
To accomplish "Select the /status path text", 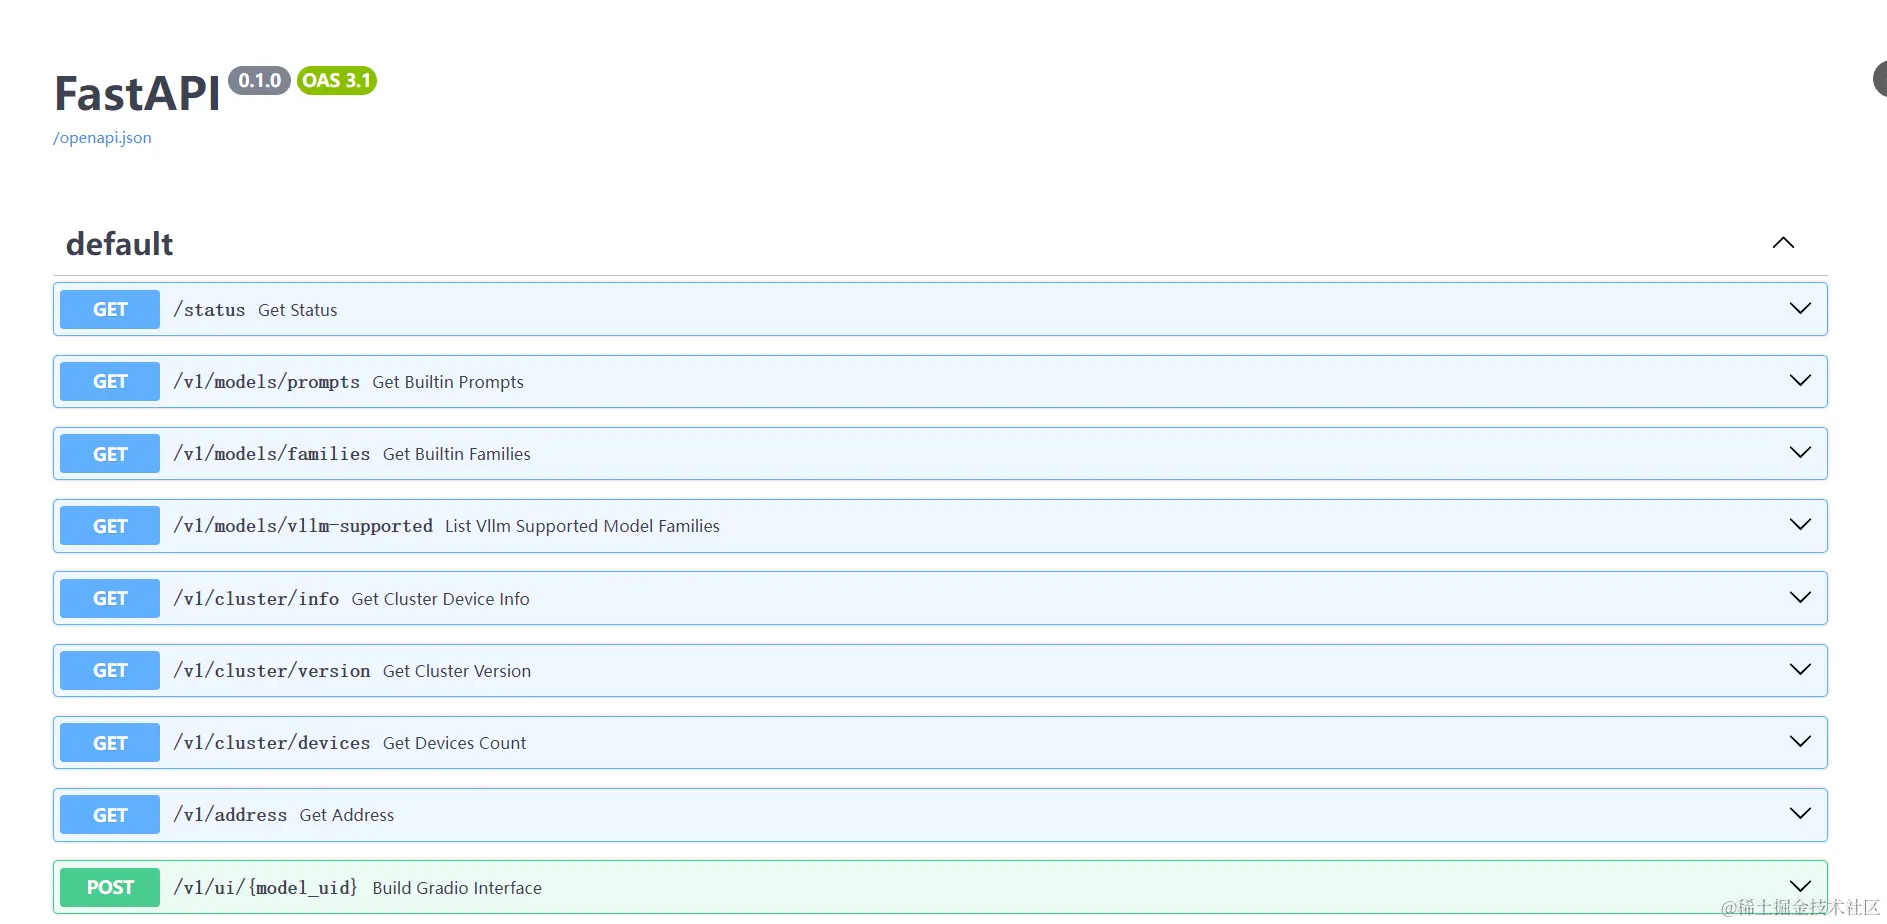I will (x=209, y=310).
